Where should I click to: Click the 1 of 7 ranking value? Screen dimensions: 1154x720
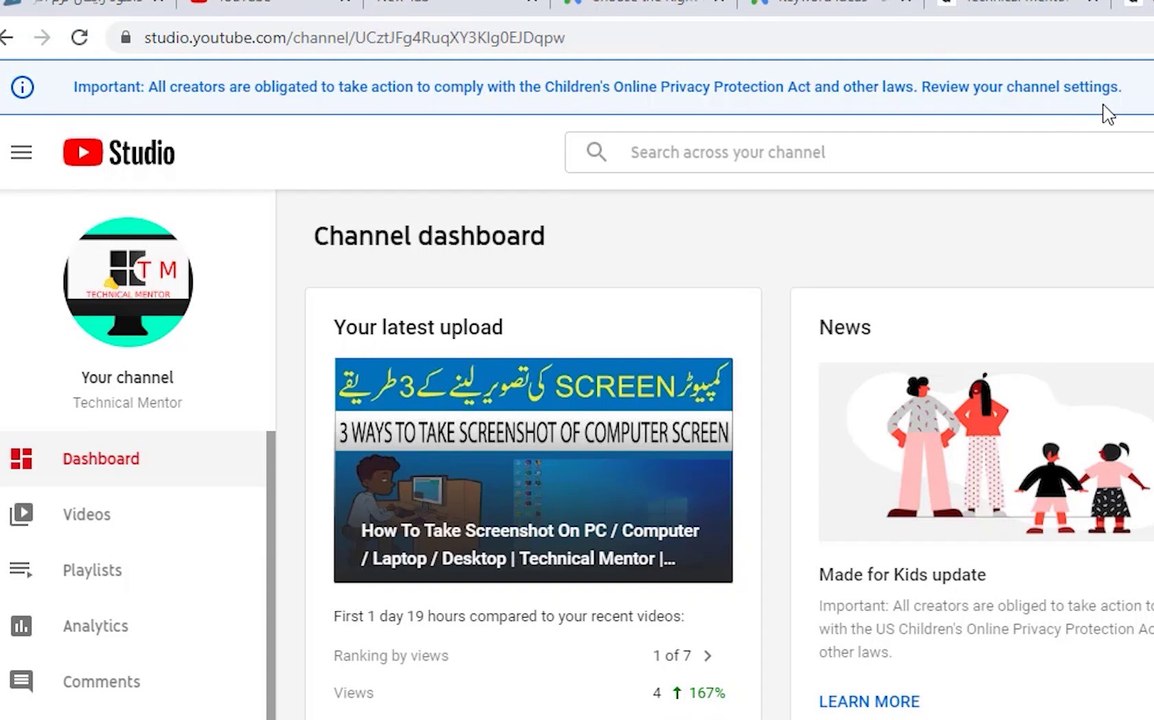pos(672,656)
